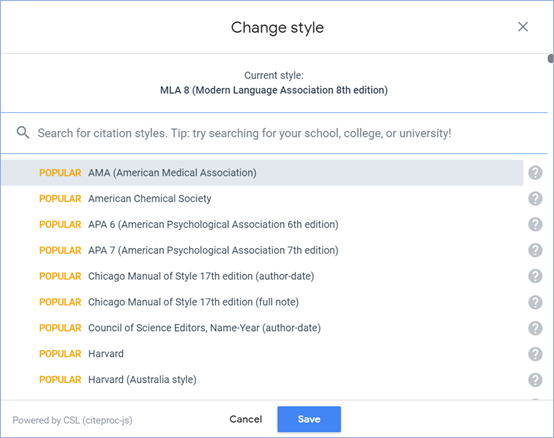Image resolution: width=554 pixels, height=438 pixels.
Task: Focus the citation styles search field
Action: pyautogui.click(x=274, y=133)
